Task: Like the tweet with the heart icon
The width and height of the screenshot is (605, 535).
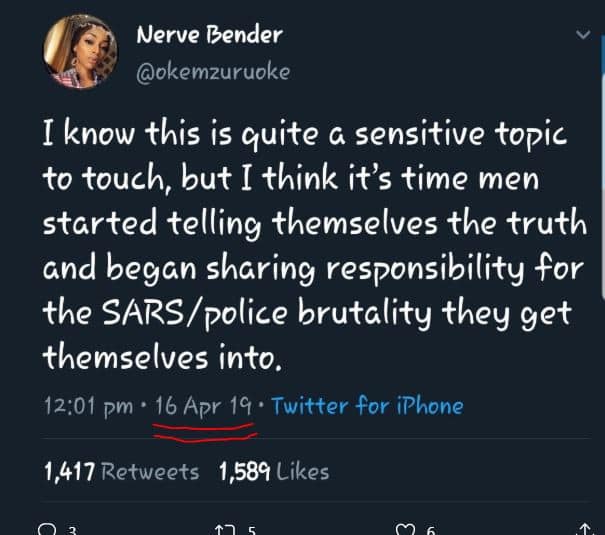Action: (x=403, y=530)
